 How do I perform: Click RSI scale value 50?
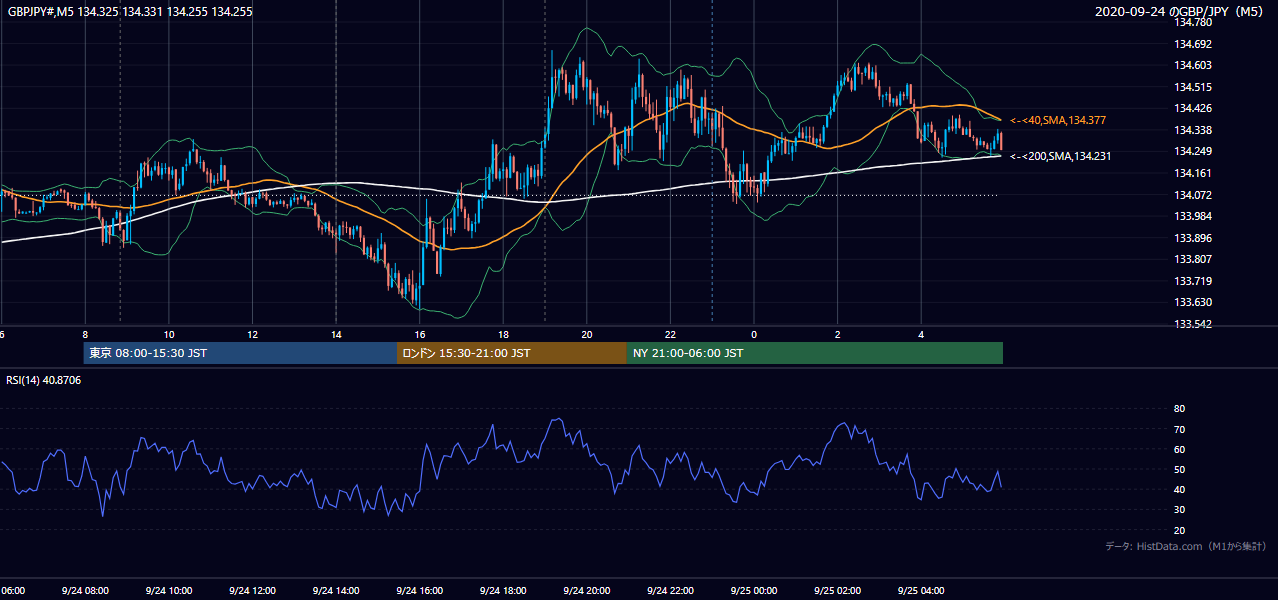coord(1180,469)
